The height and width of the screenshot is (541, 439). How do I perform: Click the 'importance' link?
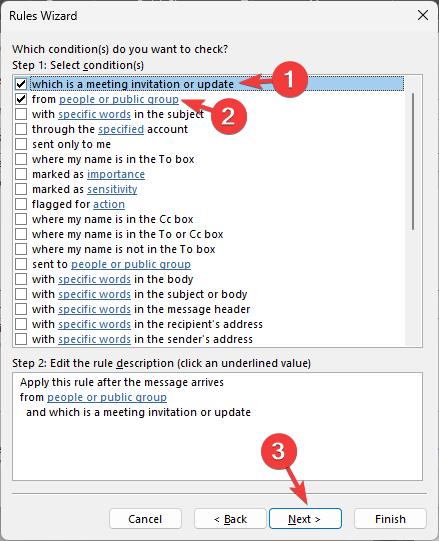pyautogui.click(x=116, y=174)
